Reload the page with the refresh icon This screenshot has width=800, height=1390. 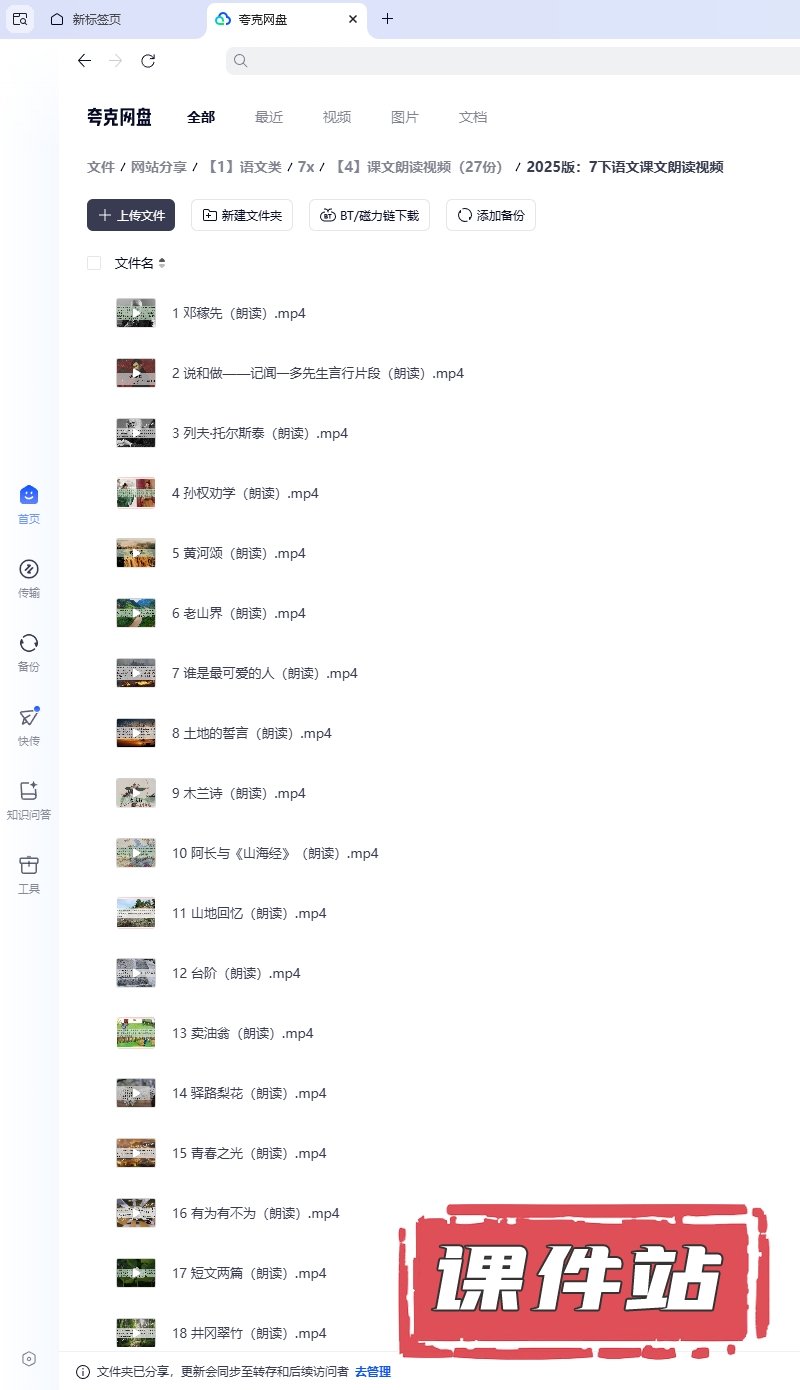(148, 61)
